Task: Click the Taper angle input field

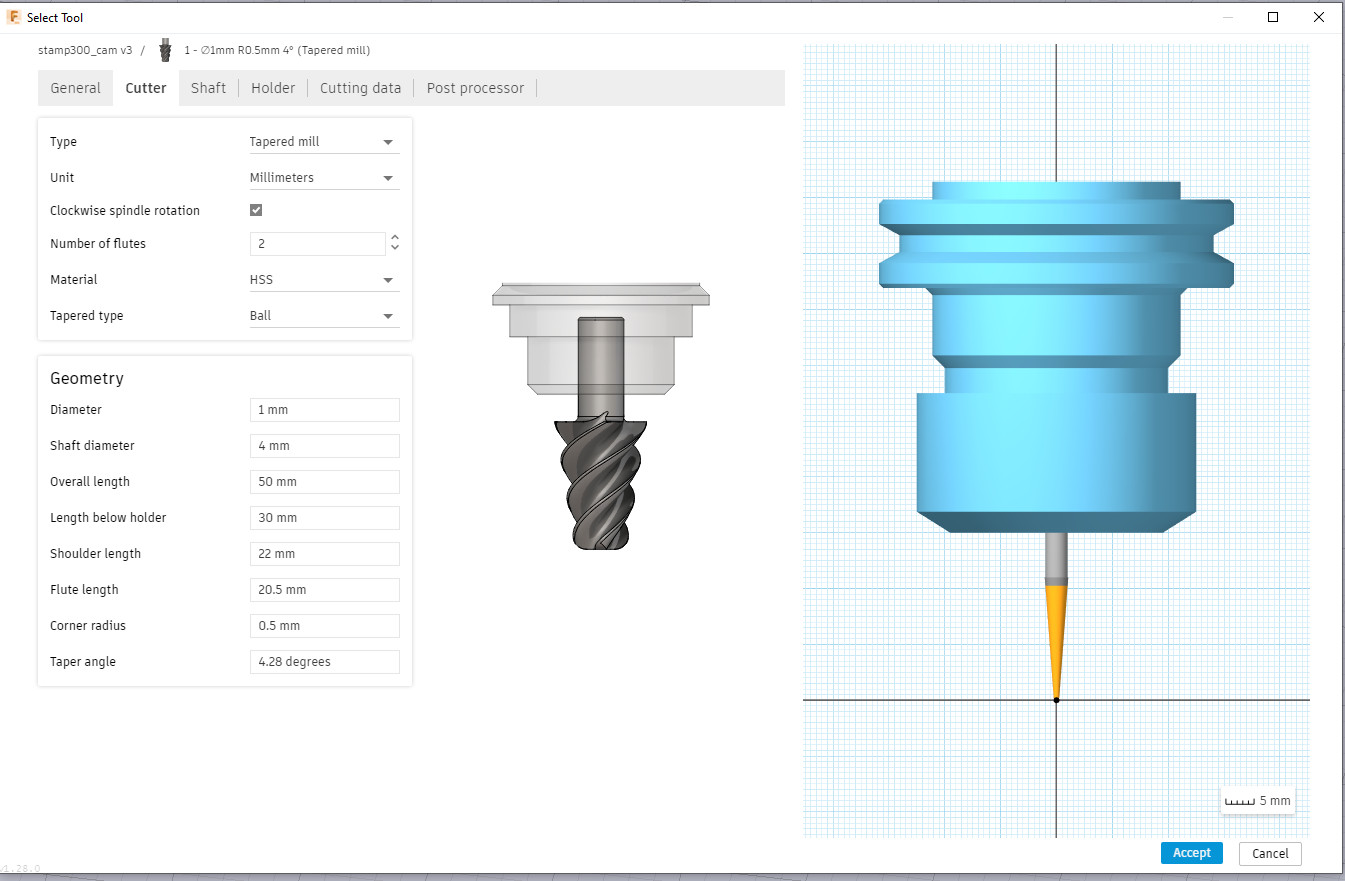Action: click(324, 662)
